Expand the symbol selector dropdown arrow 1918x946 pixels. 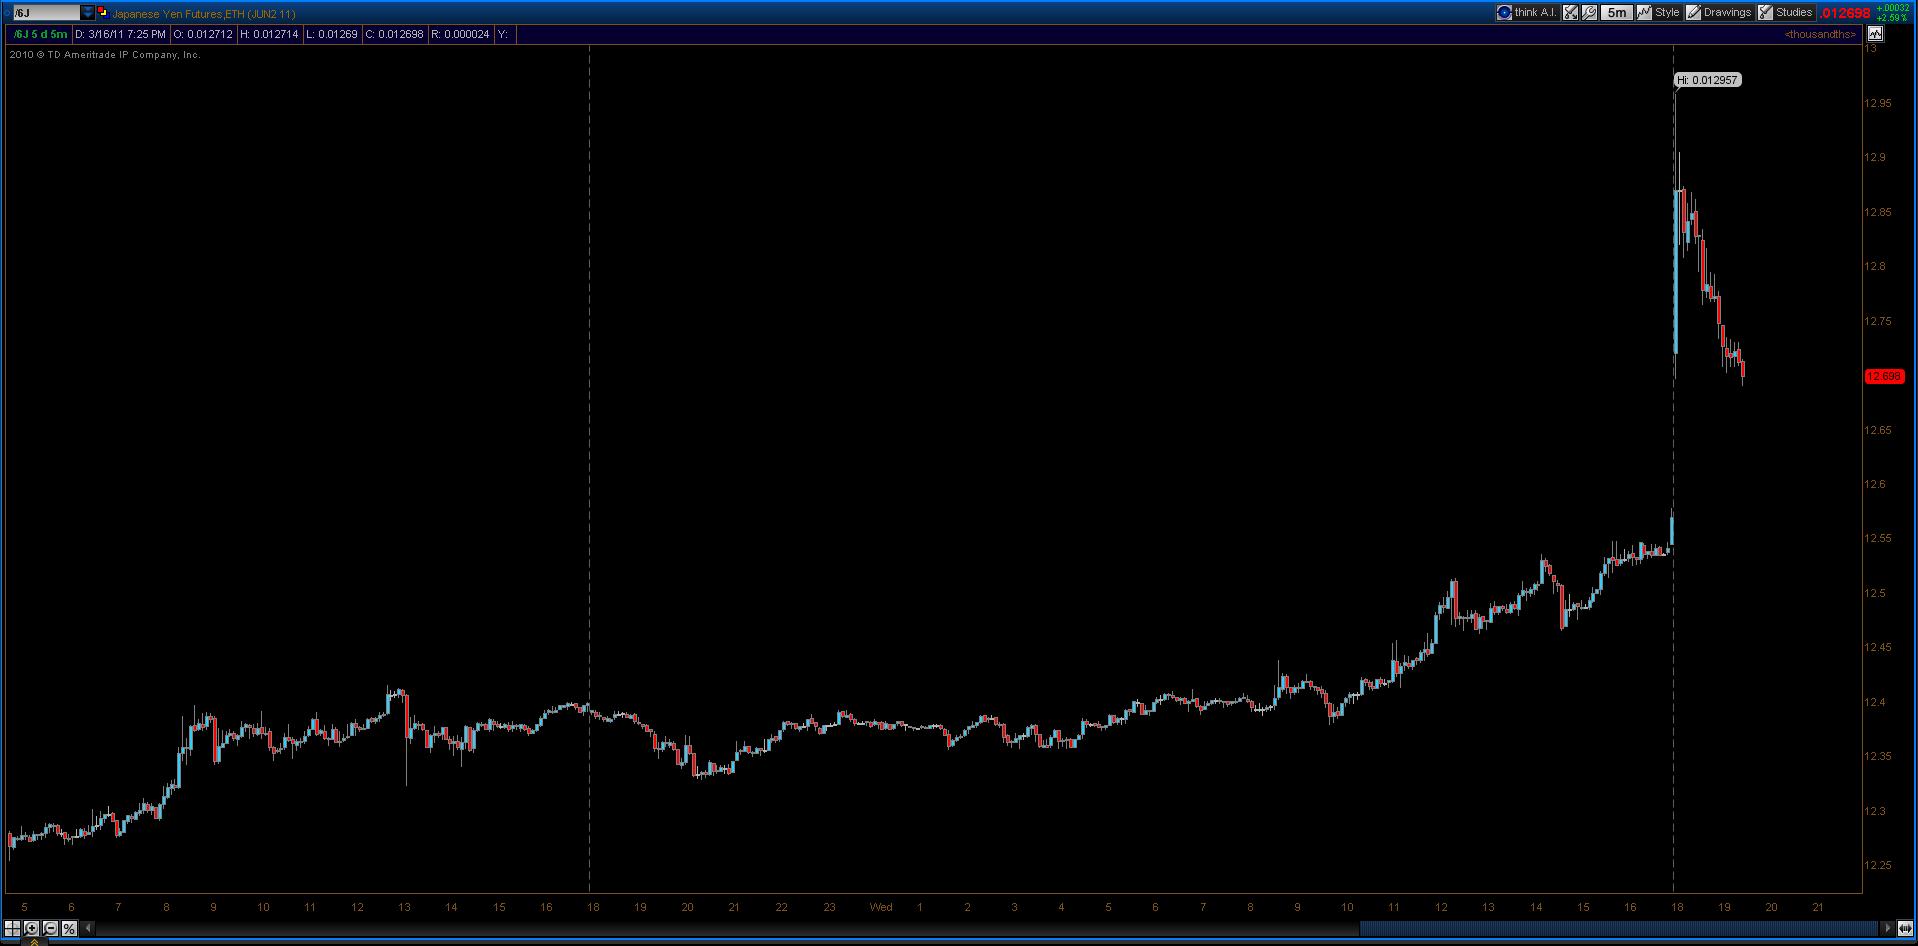click(88, 13)
